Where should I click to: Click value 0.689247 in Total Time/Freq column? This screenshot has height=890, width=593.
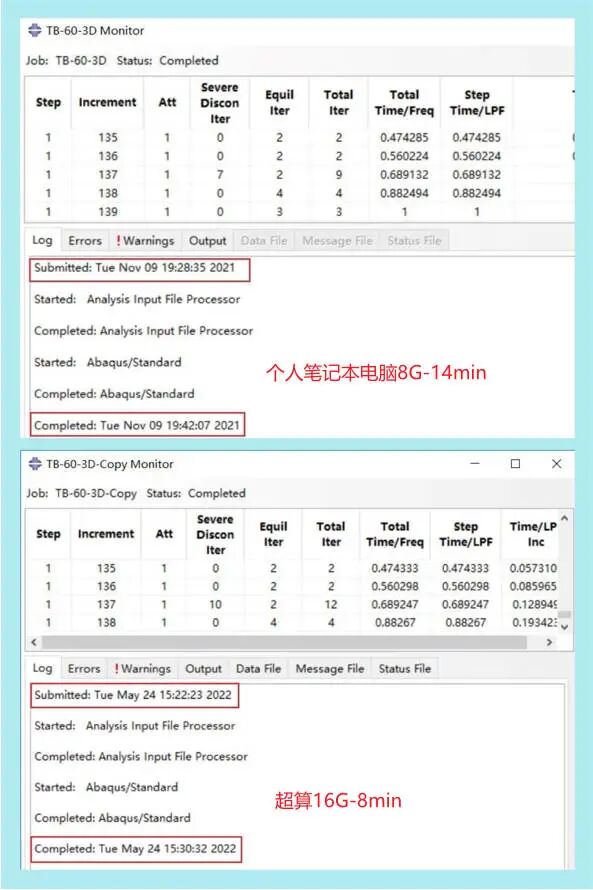(395, 604)
